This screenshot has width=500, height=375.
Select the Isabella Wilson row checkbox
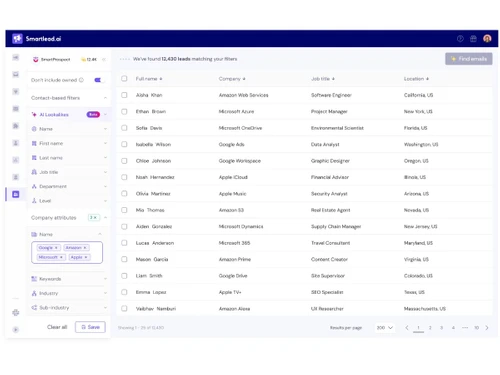pyautogui.click(x=124, y=144)
